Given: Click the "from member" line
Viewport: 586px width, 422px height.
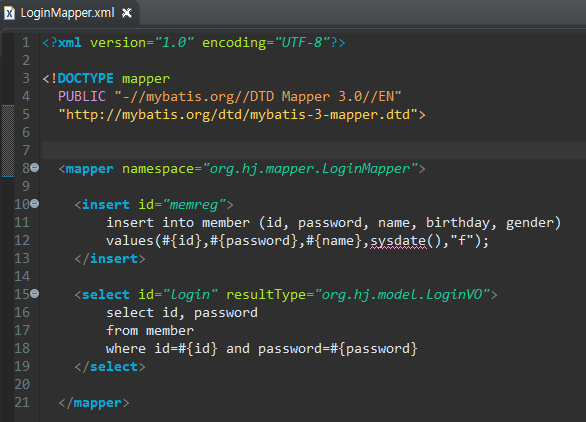Looking at the screenshot, I should tap(150, 330).
